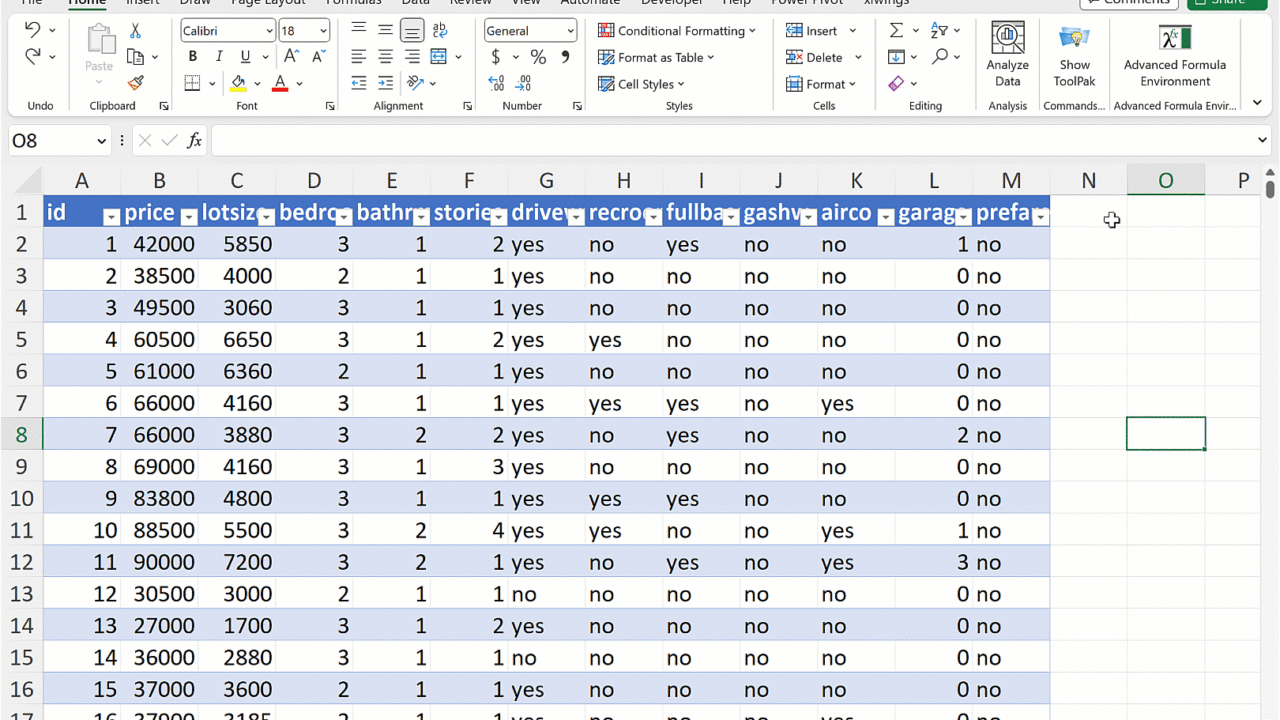Image resolution: width=1280 pixels, height=720 pixels.
Task: Toggle bottom align for cells
Action: pos(411,31)
